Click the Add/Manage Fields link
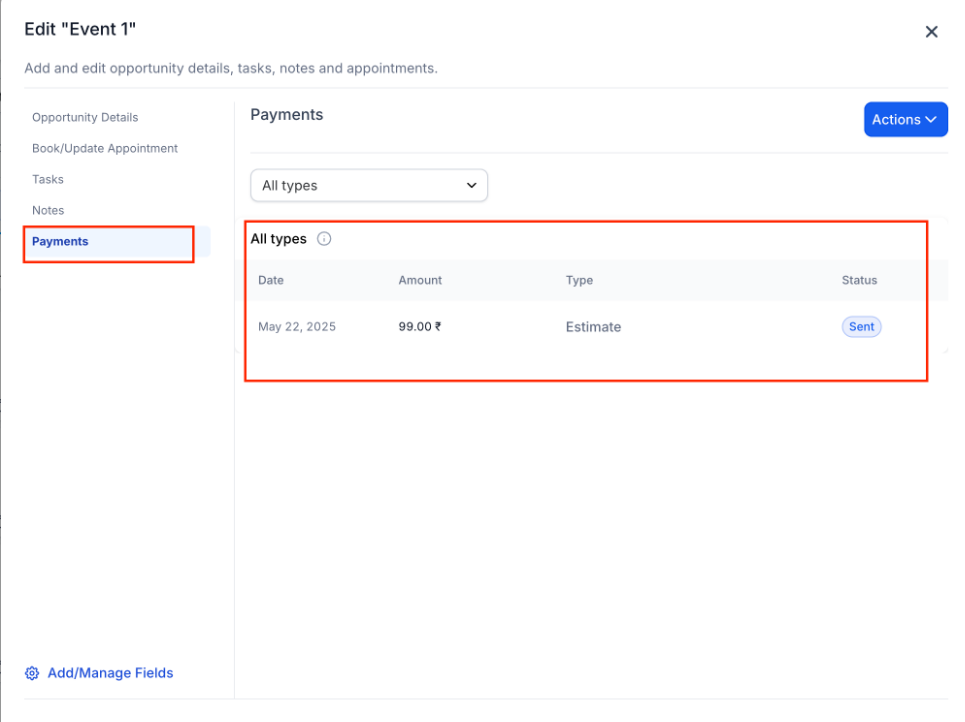Image resolution: width=965 pixels, height=722 pixels. point(110,673)
